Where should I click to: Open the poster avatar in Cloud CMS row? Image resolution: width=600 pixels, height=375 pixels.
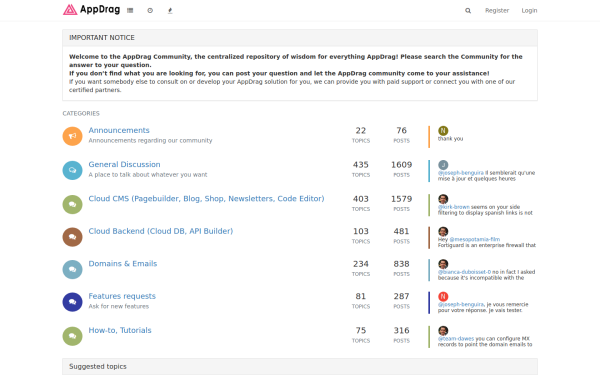(x=443, y=199)
